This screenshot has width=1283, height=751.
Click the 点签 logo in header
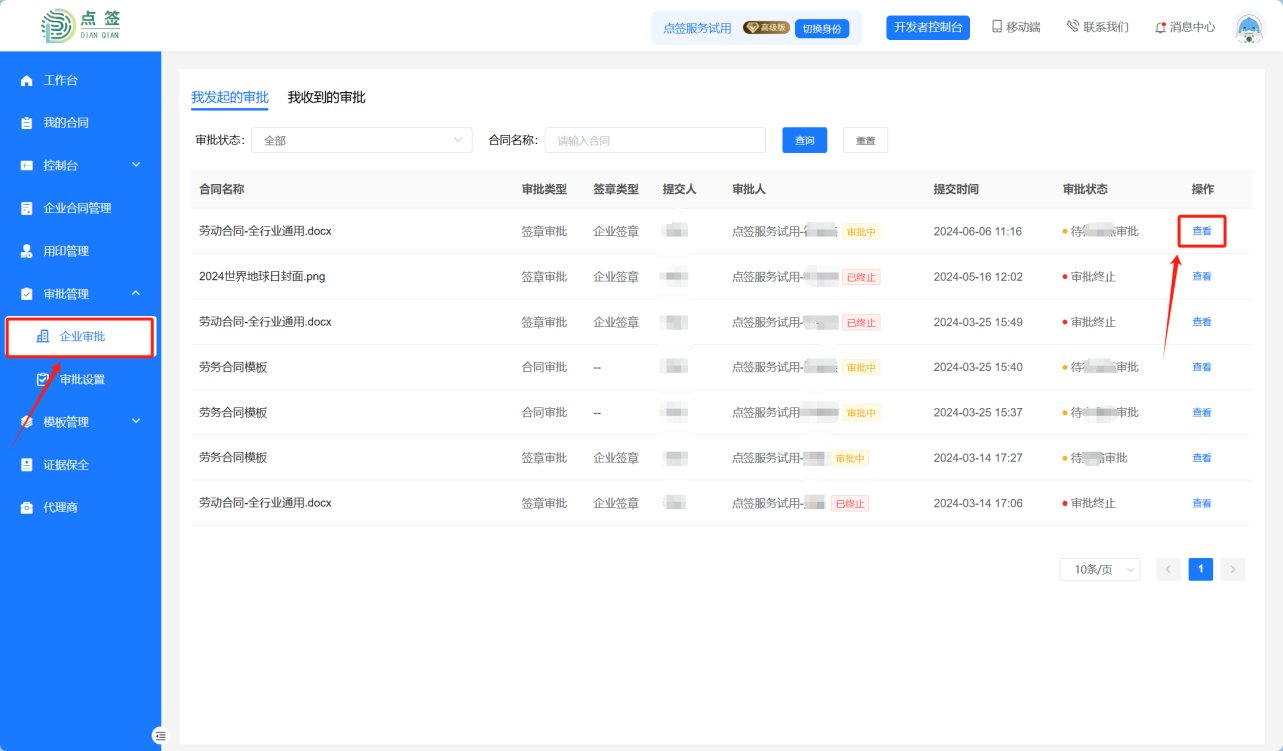tap(82, 25)
